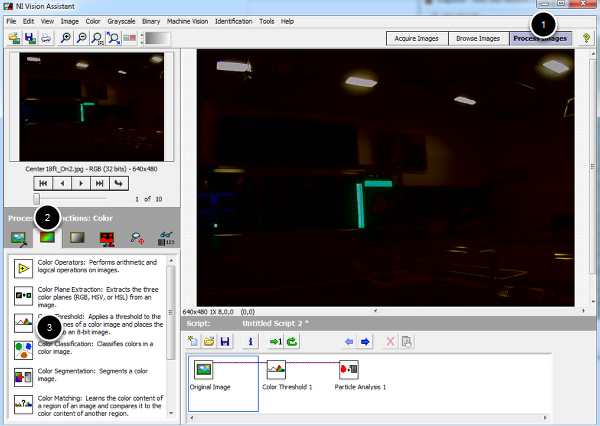Click the Browse Images button

[476, 38]
